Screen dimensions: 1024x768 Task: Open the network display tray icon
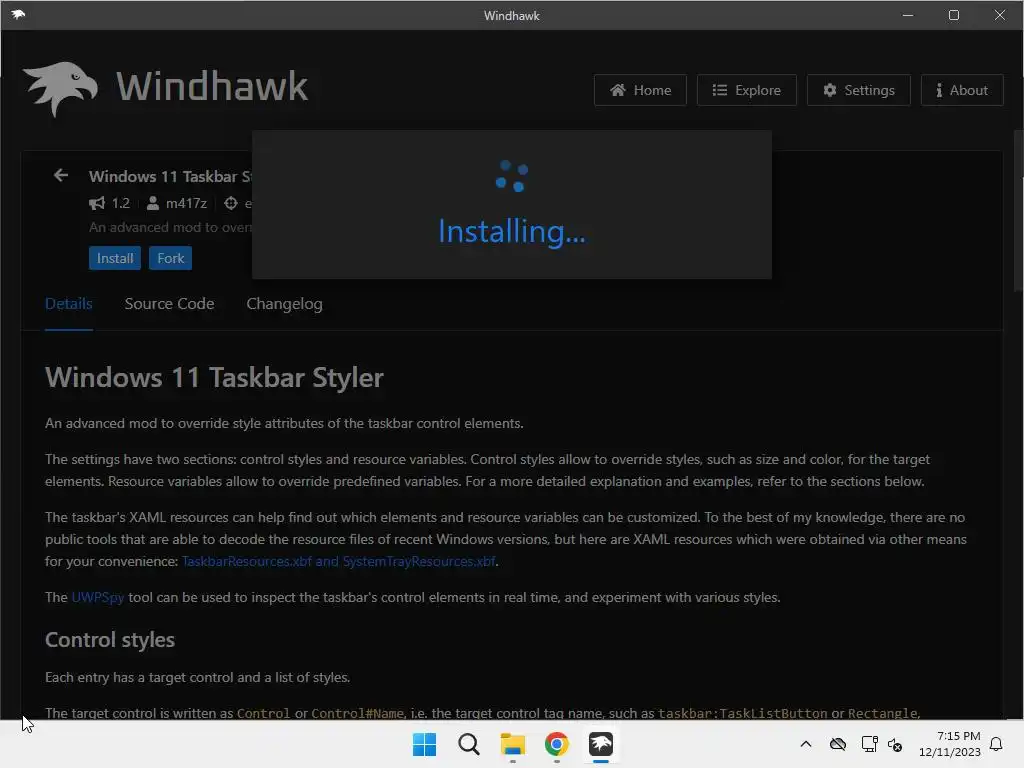point(869,744)
